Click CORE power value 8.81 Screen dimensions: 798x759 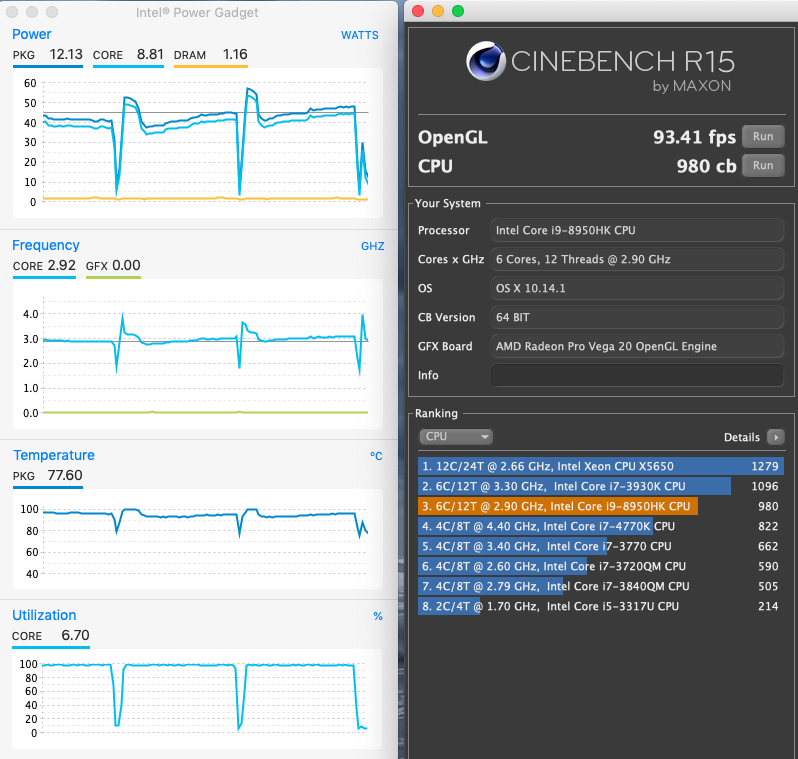coord(150,54)
